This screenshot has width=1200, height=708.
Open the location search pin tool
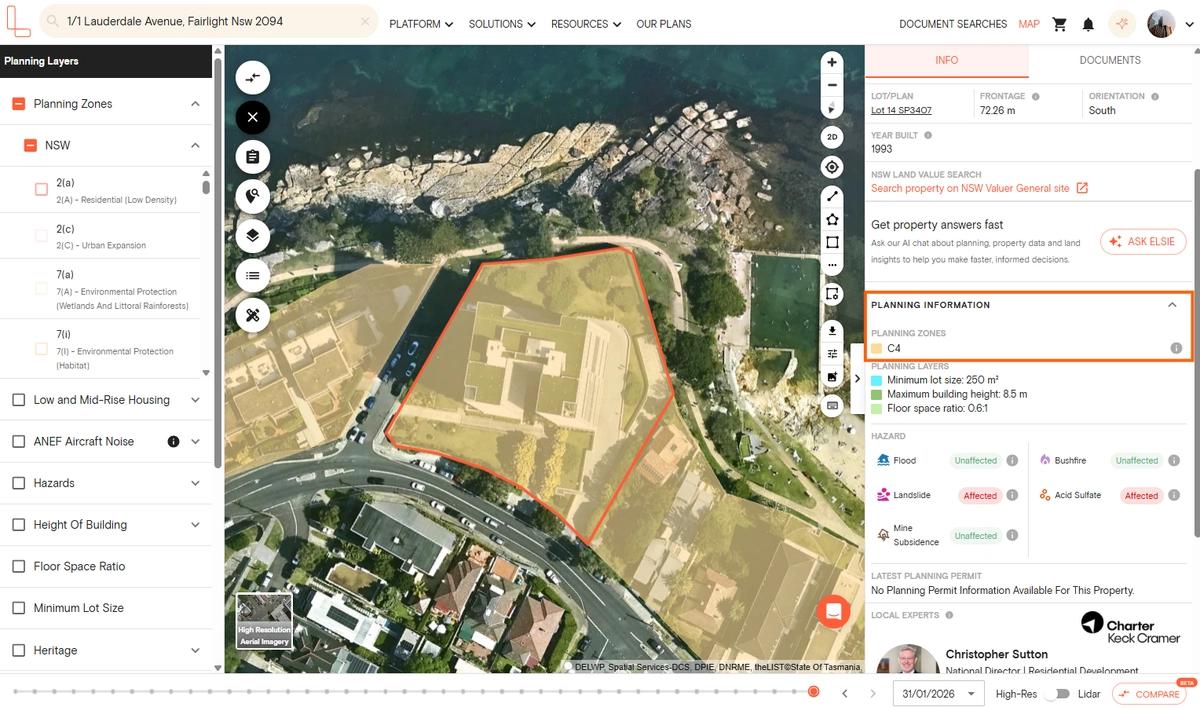tap(252, 197)
